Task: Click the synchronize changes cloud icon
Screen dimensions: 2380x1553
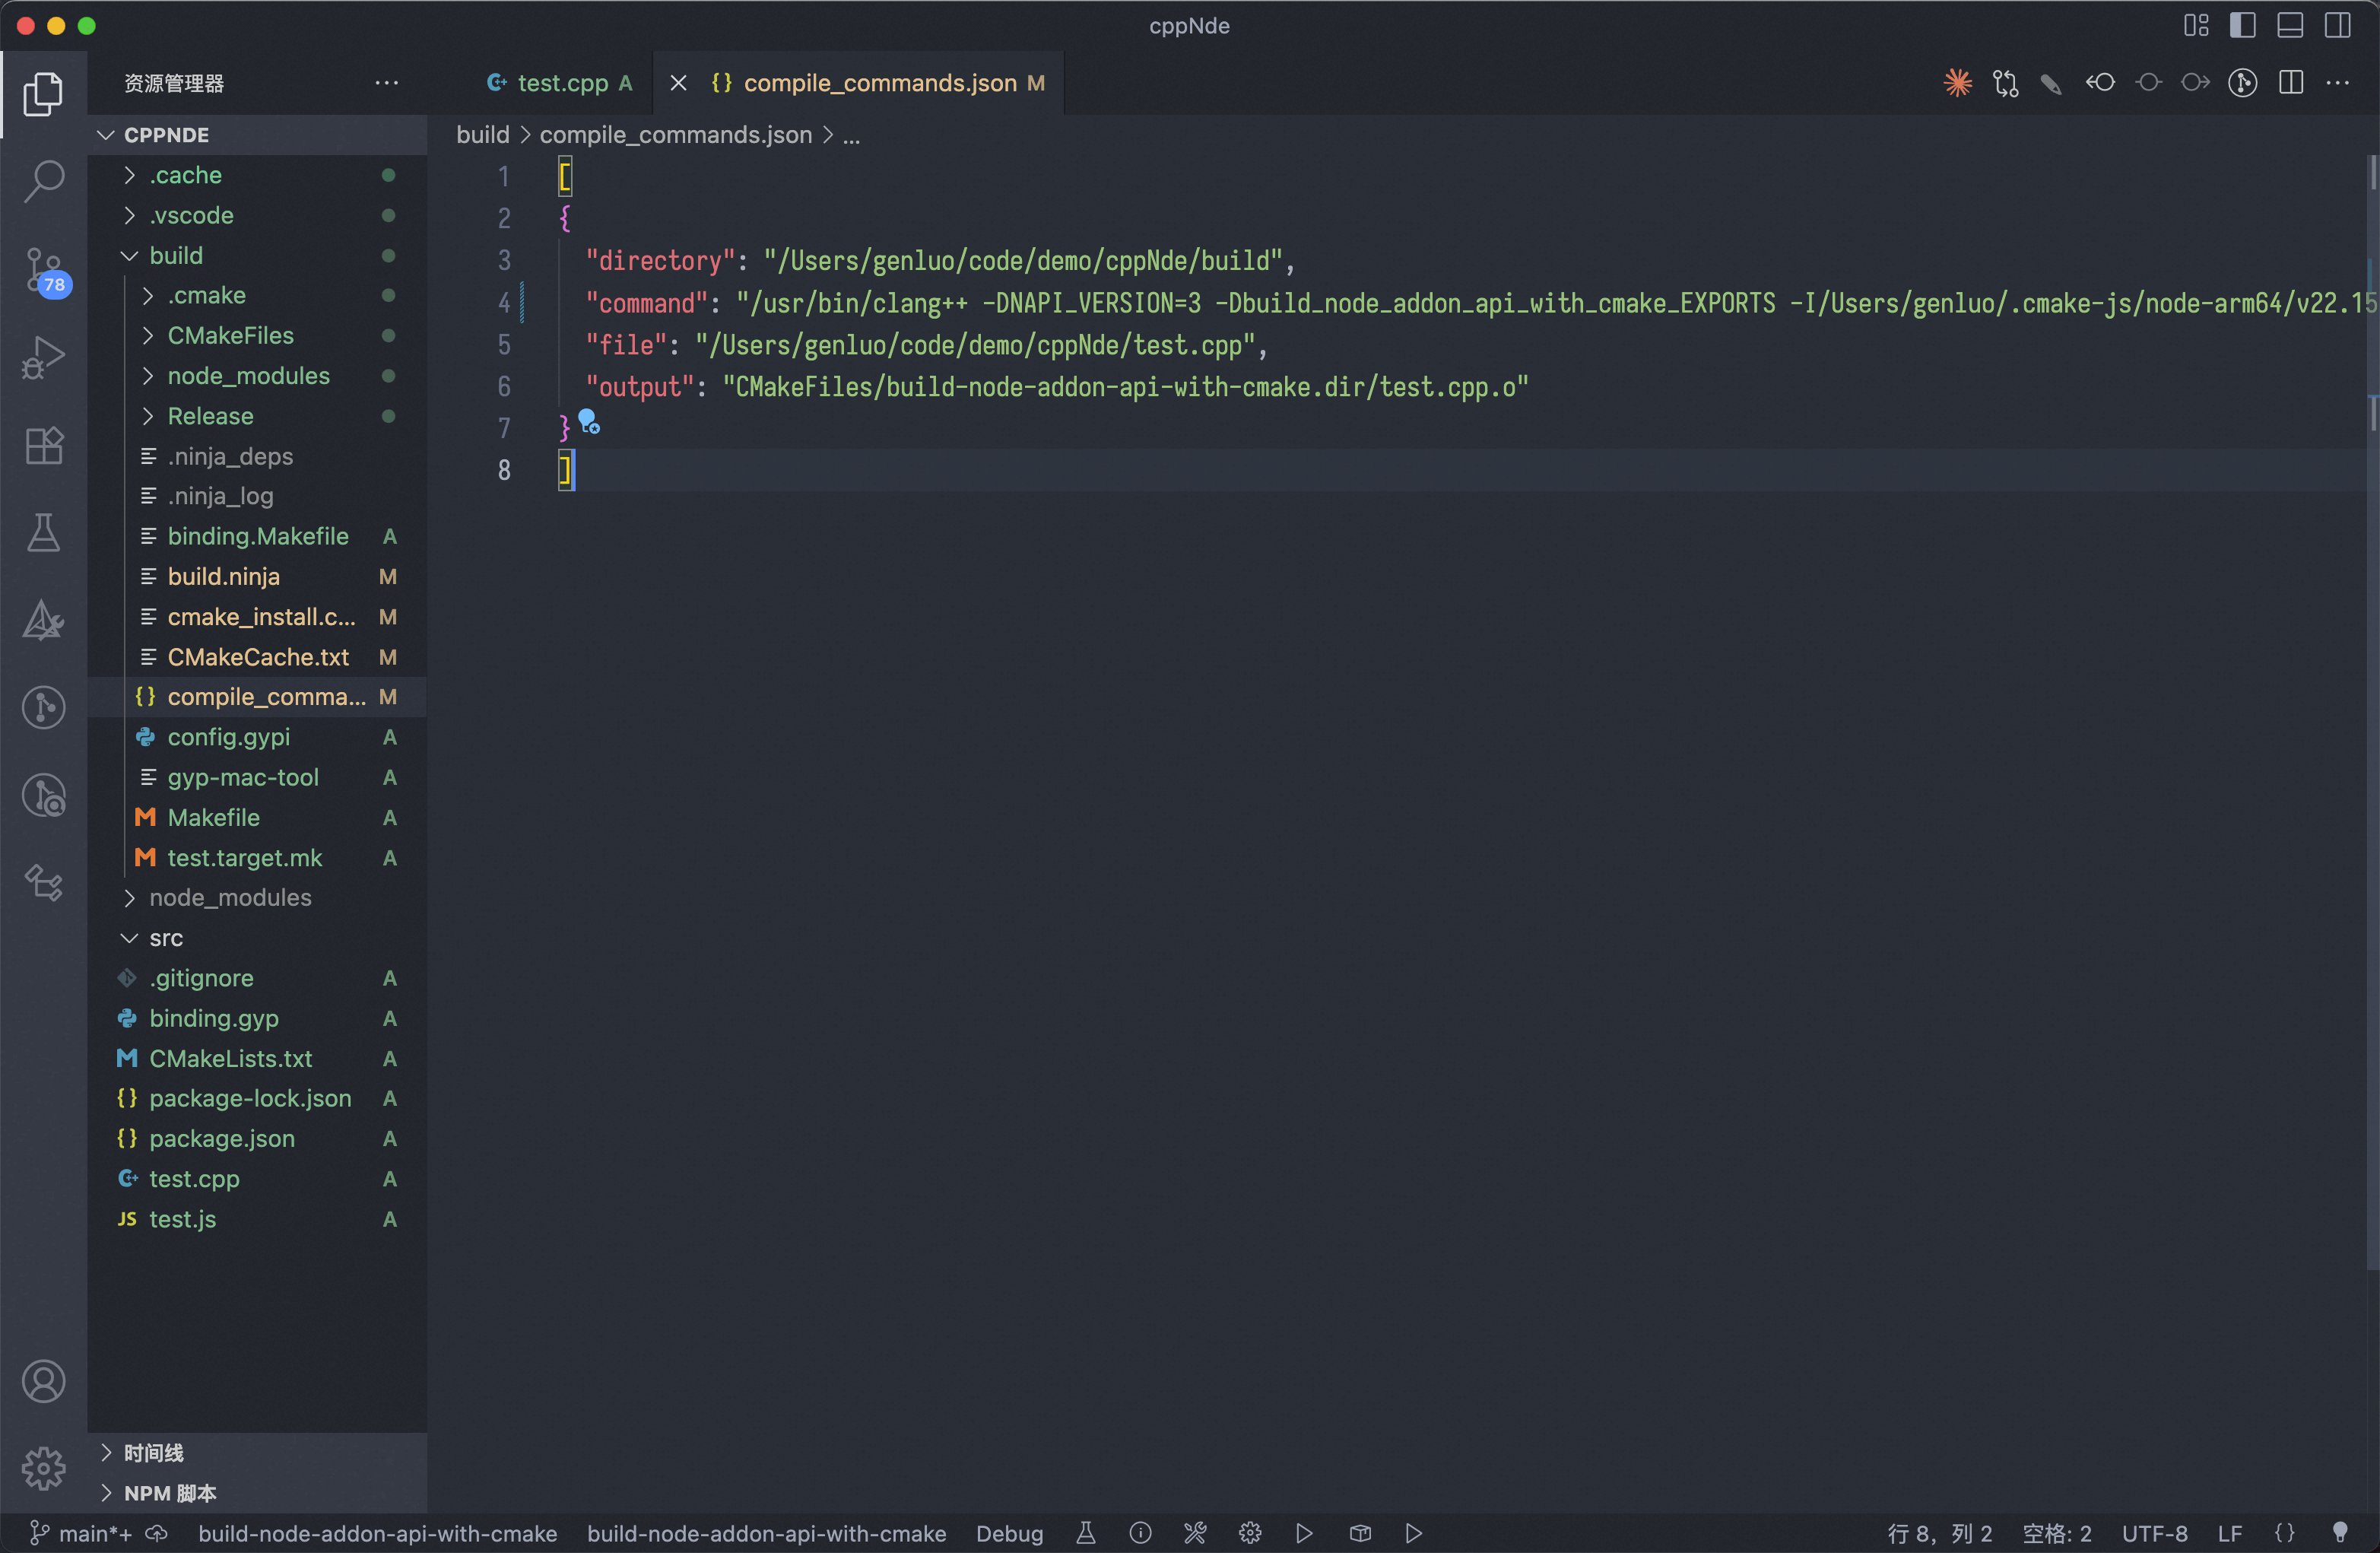Action: (x=157, y=1533)
